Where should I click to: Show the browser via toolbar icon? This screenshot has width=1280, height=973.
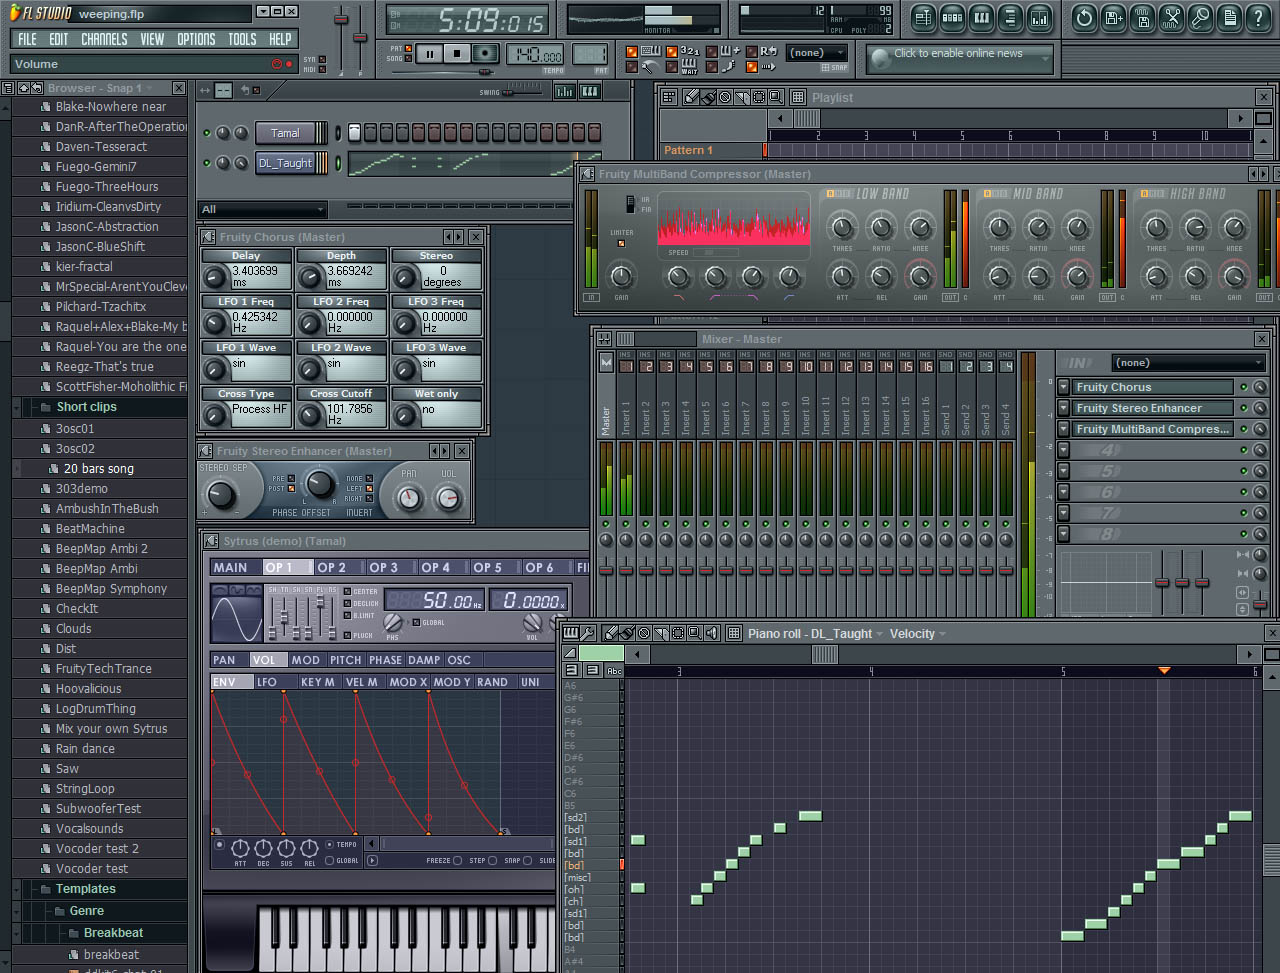pos(1010,17)
